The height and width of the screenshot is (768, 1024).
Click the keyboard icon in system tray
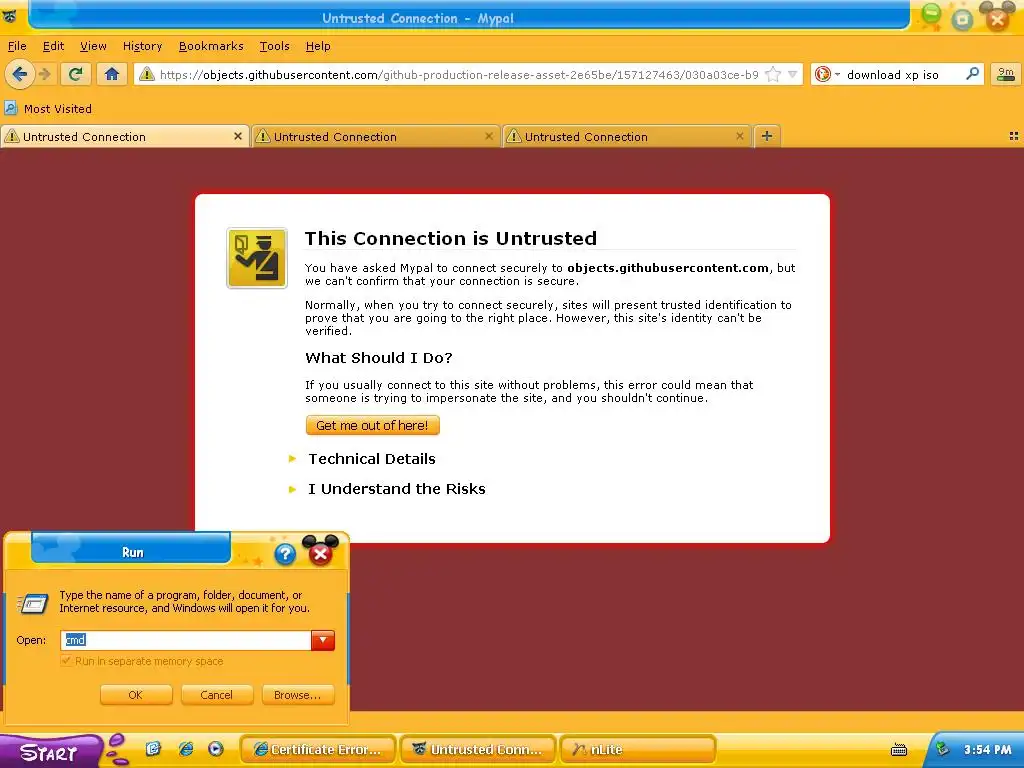pos(899,750)
